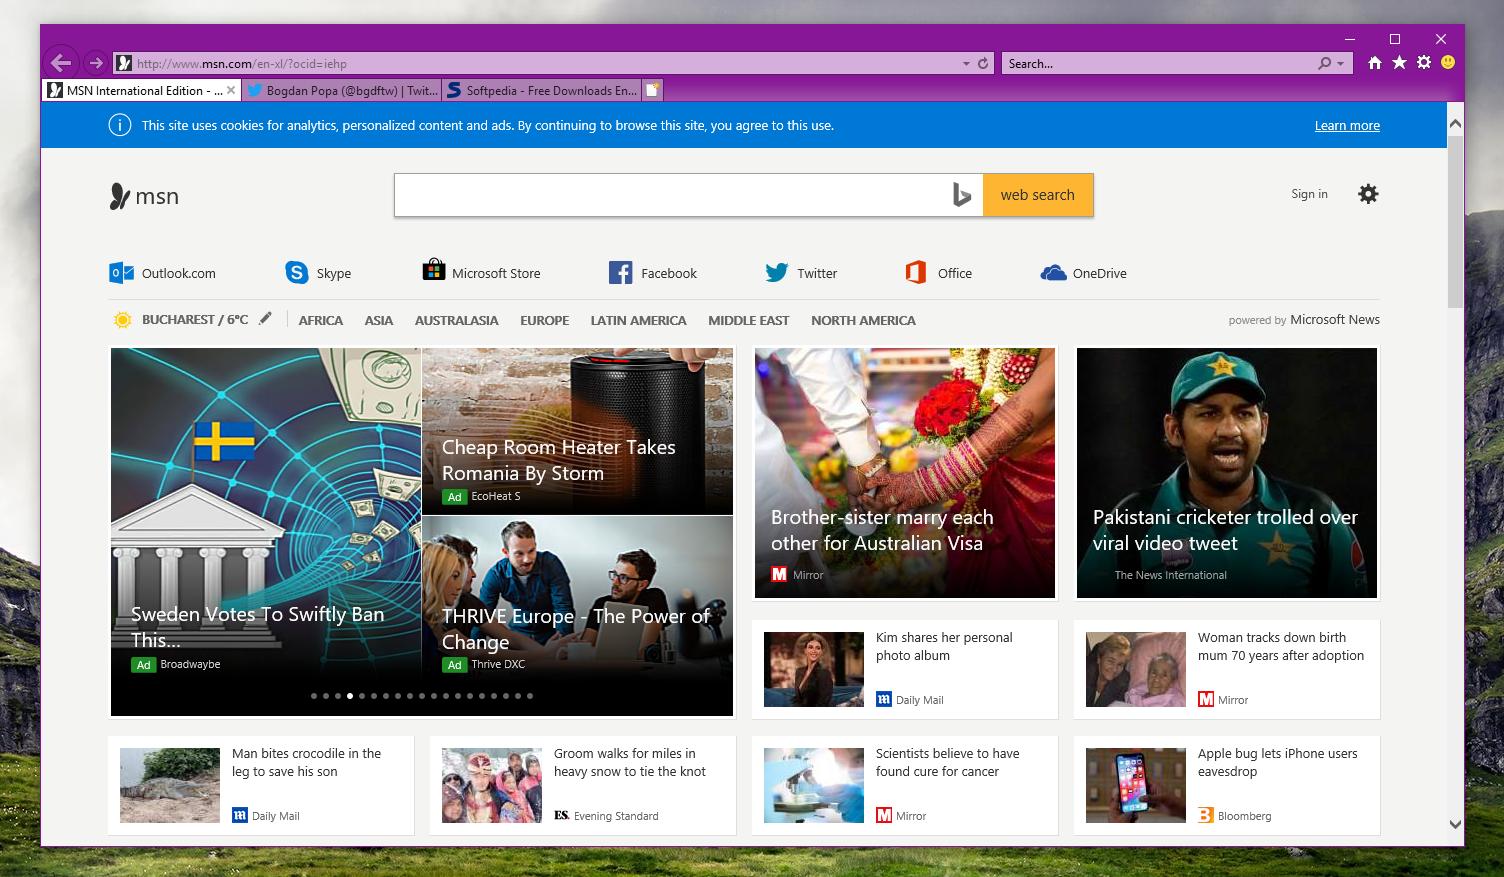The height and width of the screenshot is (877, 1504).
Task: Open Sweden Votes To Swiftly Ban story
Action: [x=266, y=532]
